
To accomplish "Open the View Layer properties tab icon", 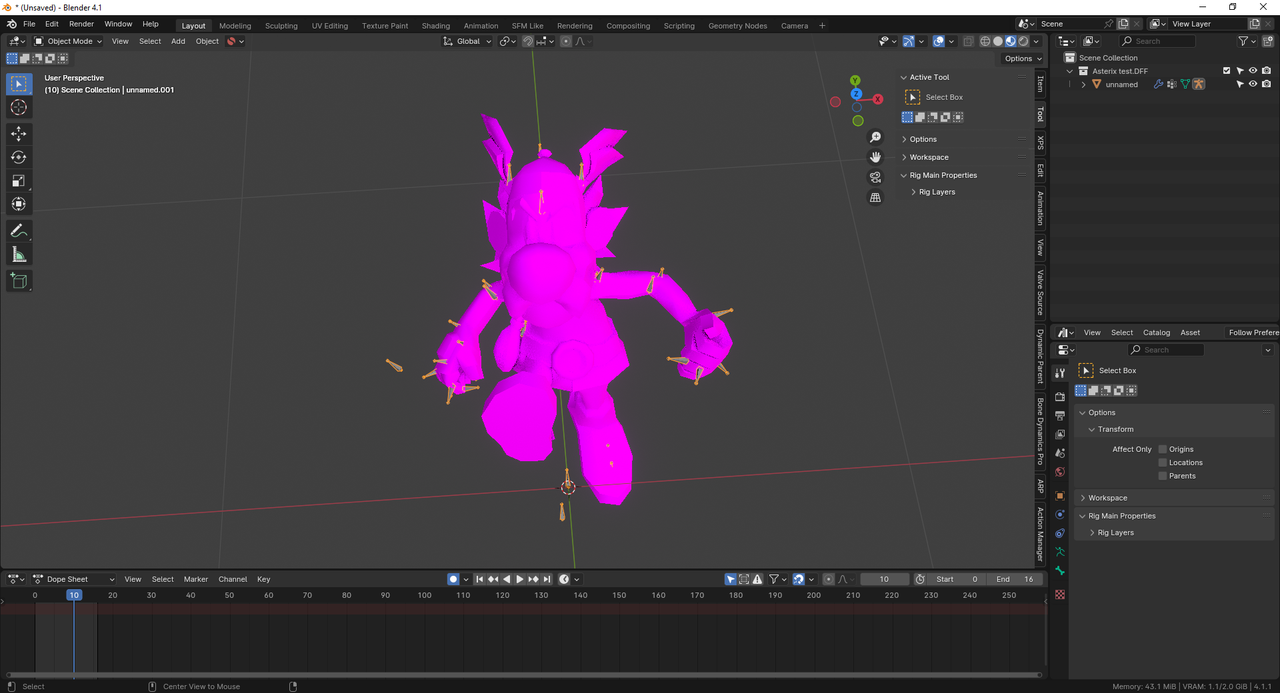I will [1060, 435].
